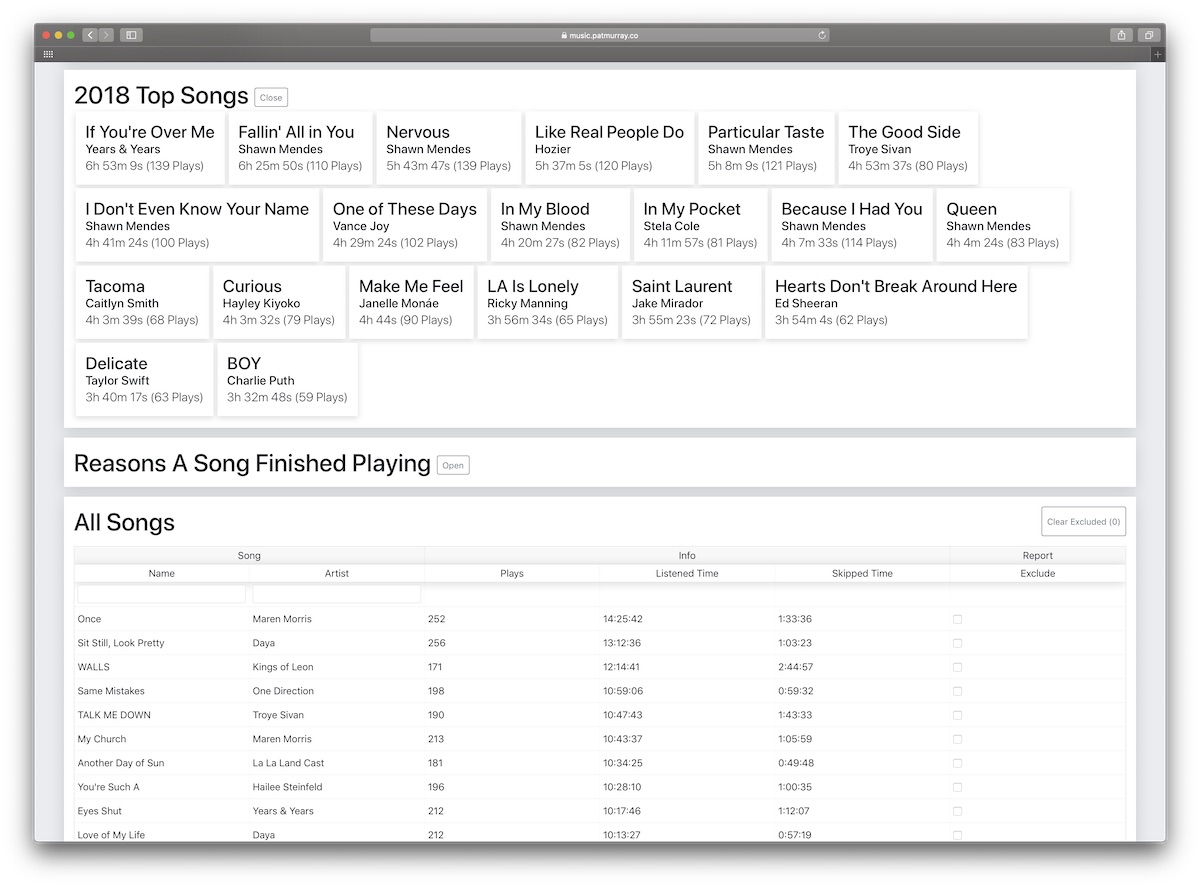Add a new tab with the plus icon

(1158, 54)
